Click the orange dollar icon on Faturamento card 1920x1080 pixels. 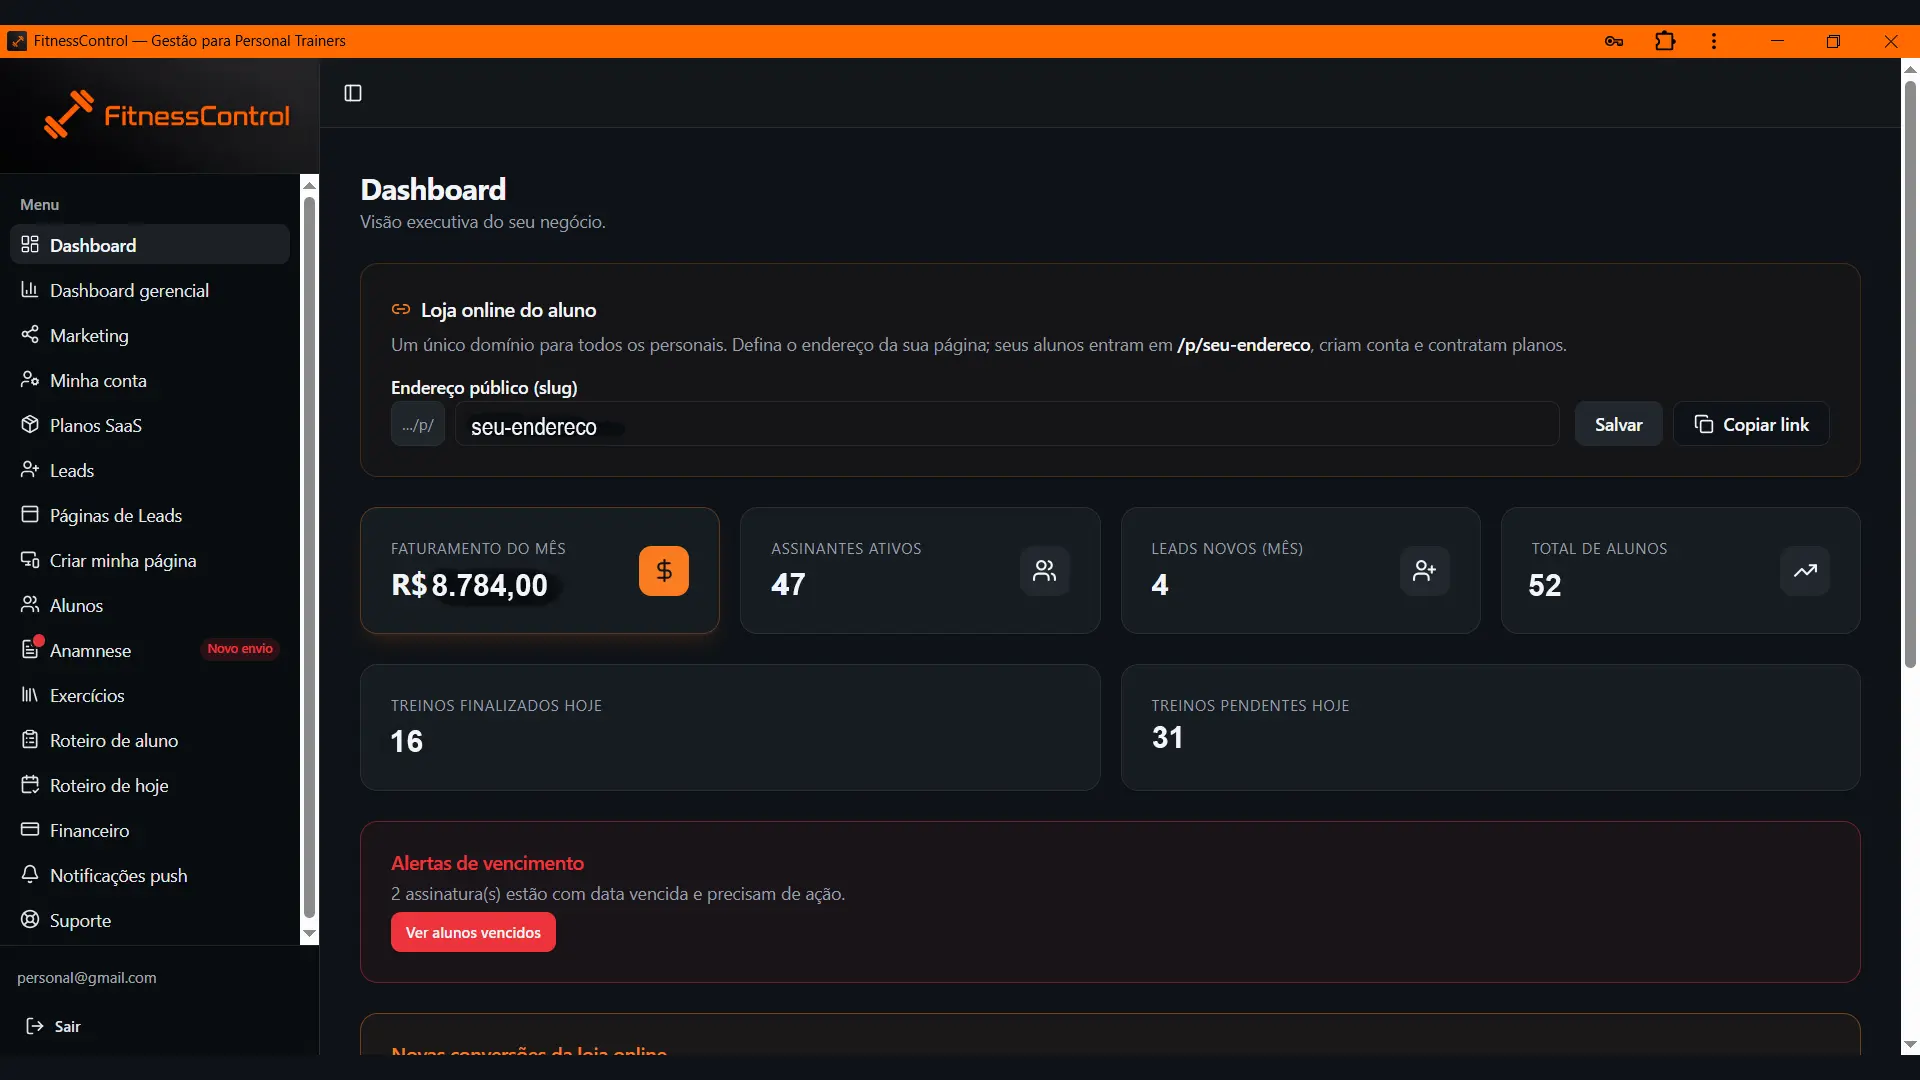[664, 571]
